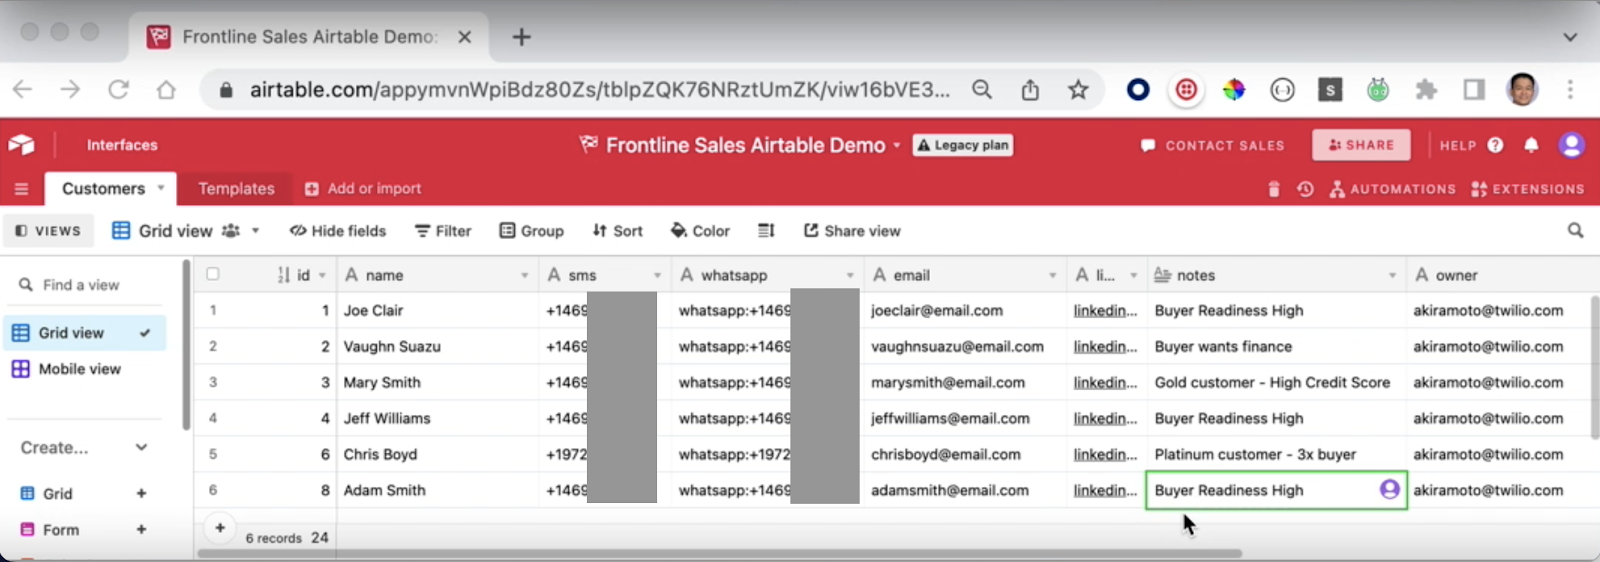Select Grid view in sidebar
The height and width of the screenshot is (562, 1600).
[85, 333]
